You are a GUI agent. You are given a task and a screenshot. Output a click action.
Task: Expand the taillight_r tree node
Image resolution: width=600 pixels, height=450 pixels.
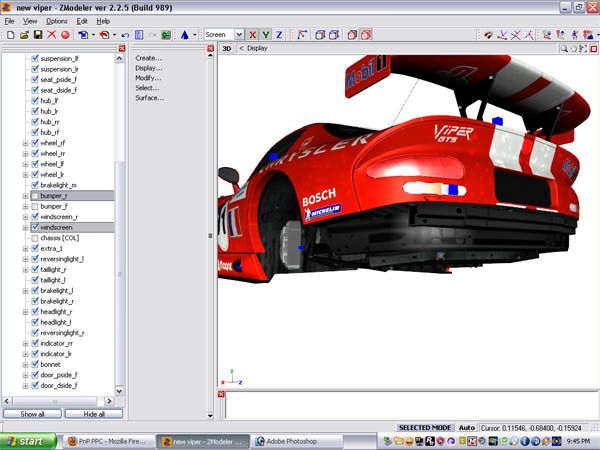coord(25,269)
